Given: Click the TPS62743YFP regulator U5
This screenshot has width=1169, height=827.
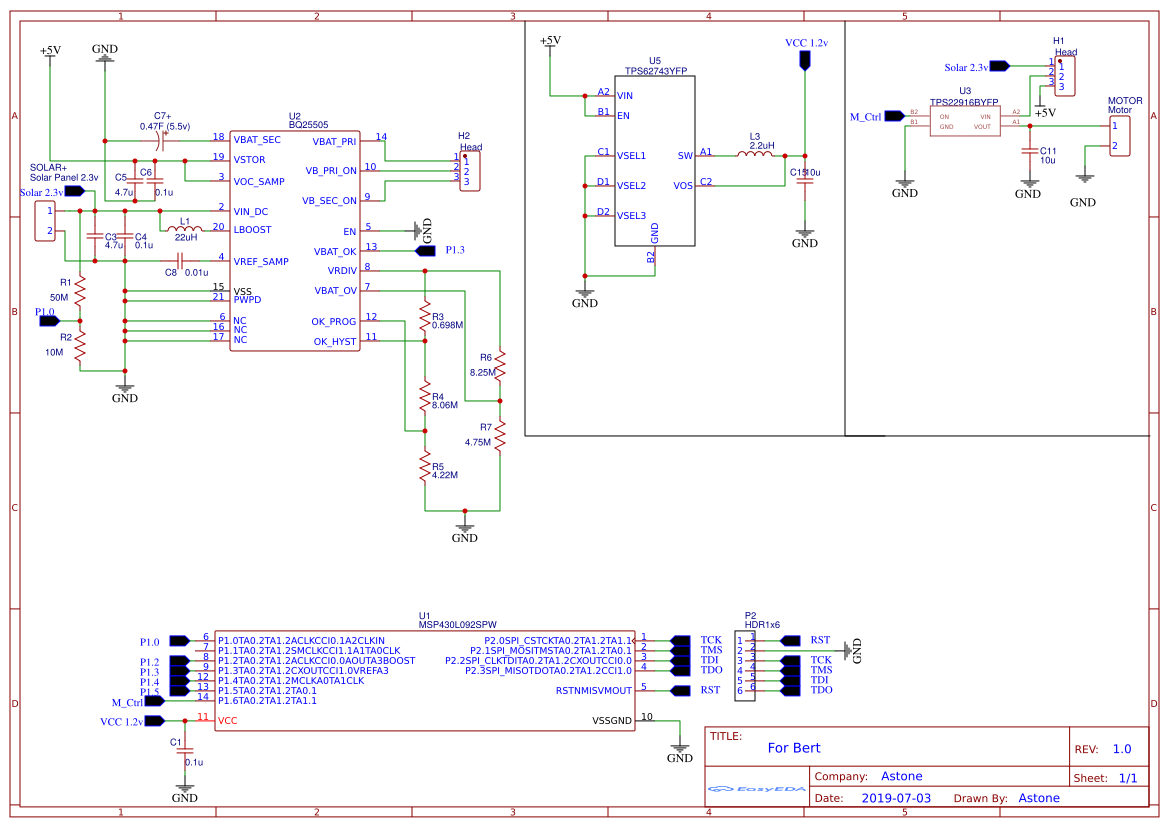Looking at the screenshot, I should [652, 160].
